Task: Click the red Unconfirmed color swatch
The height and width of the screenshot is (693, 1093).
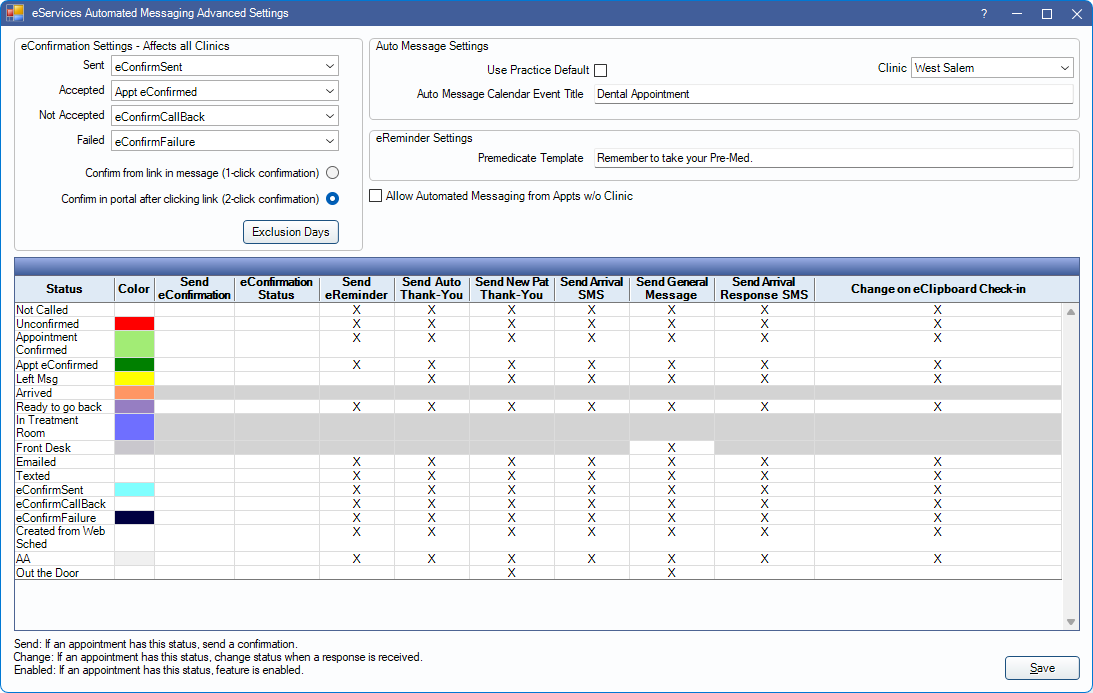Action: point(134,324)
